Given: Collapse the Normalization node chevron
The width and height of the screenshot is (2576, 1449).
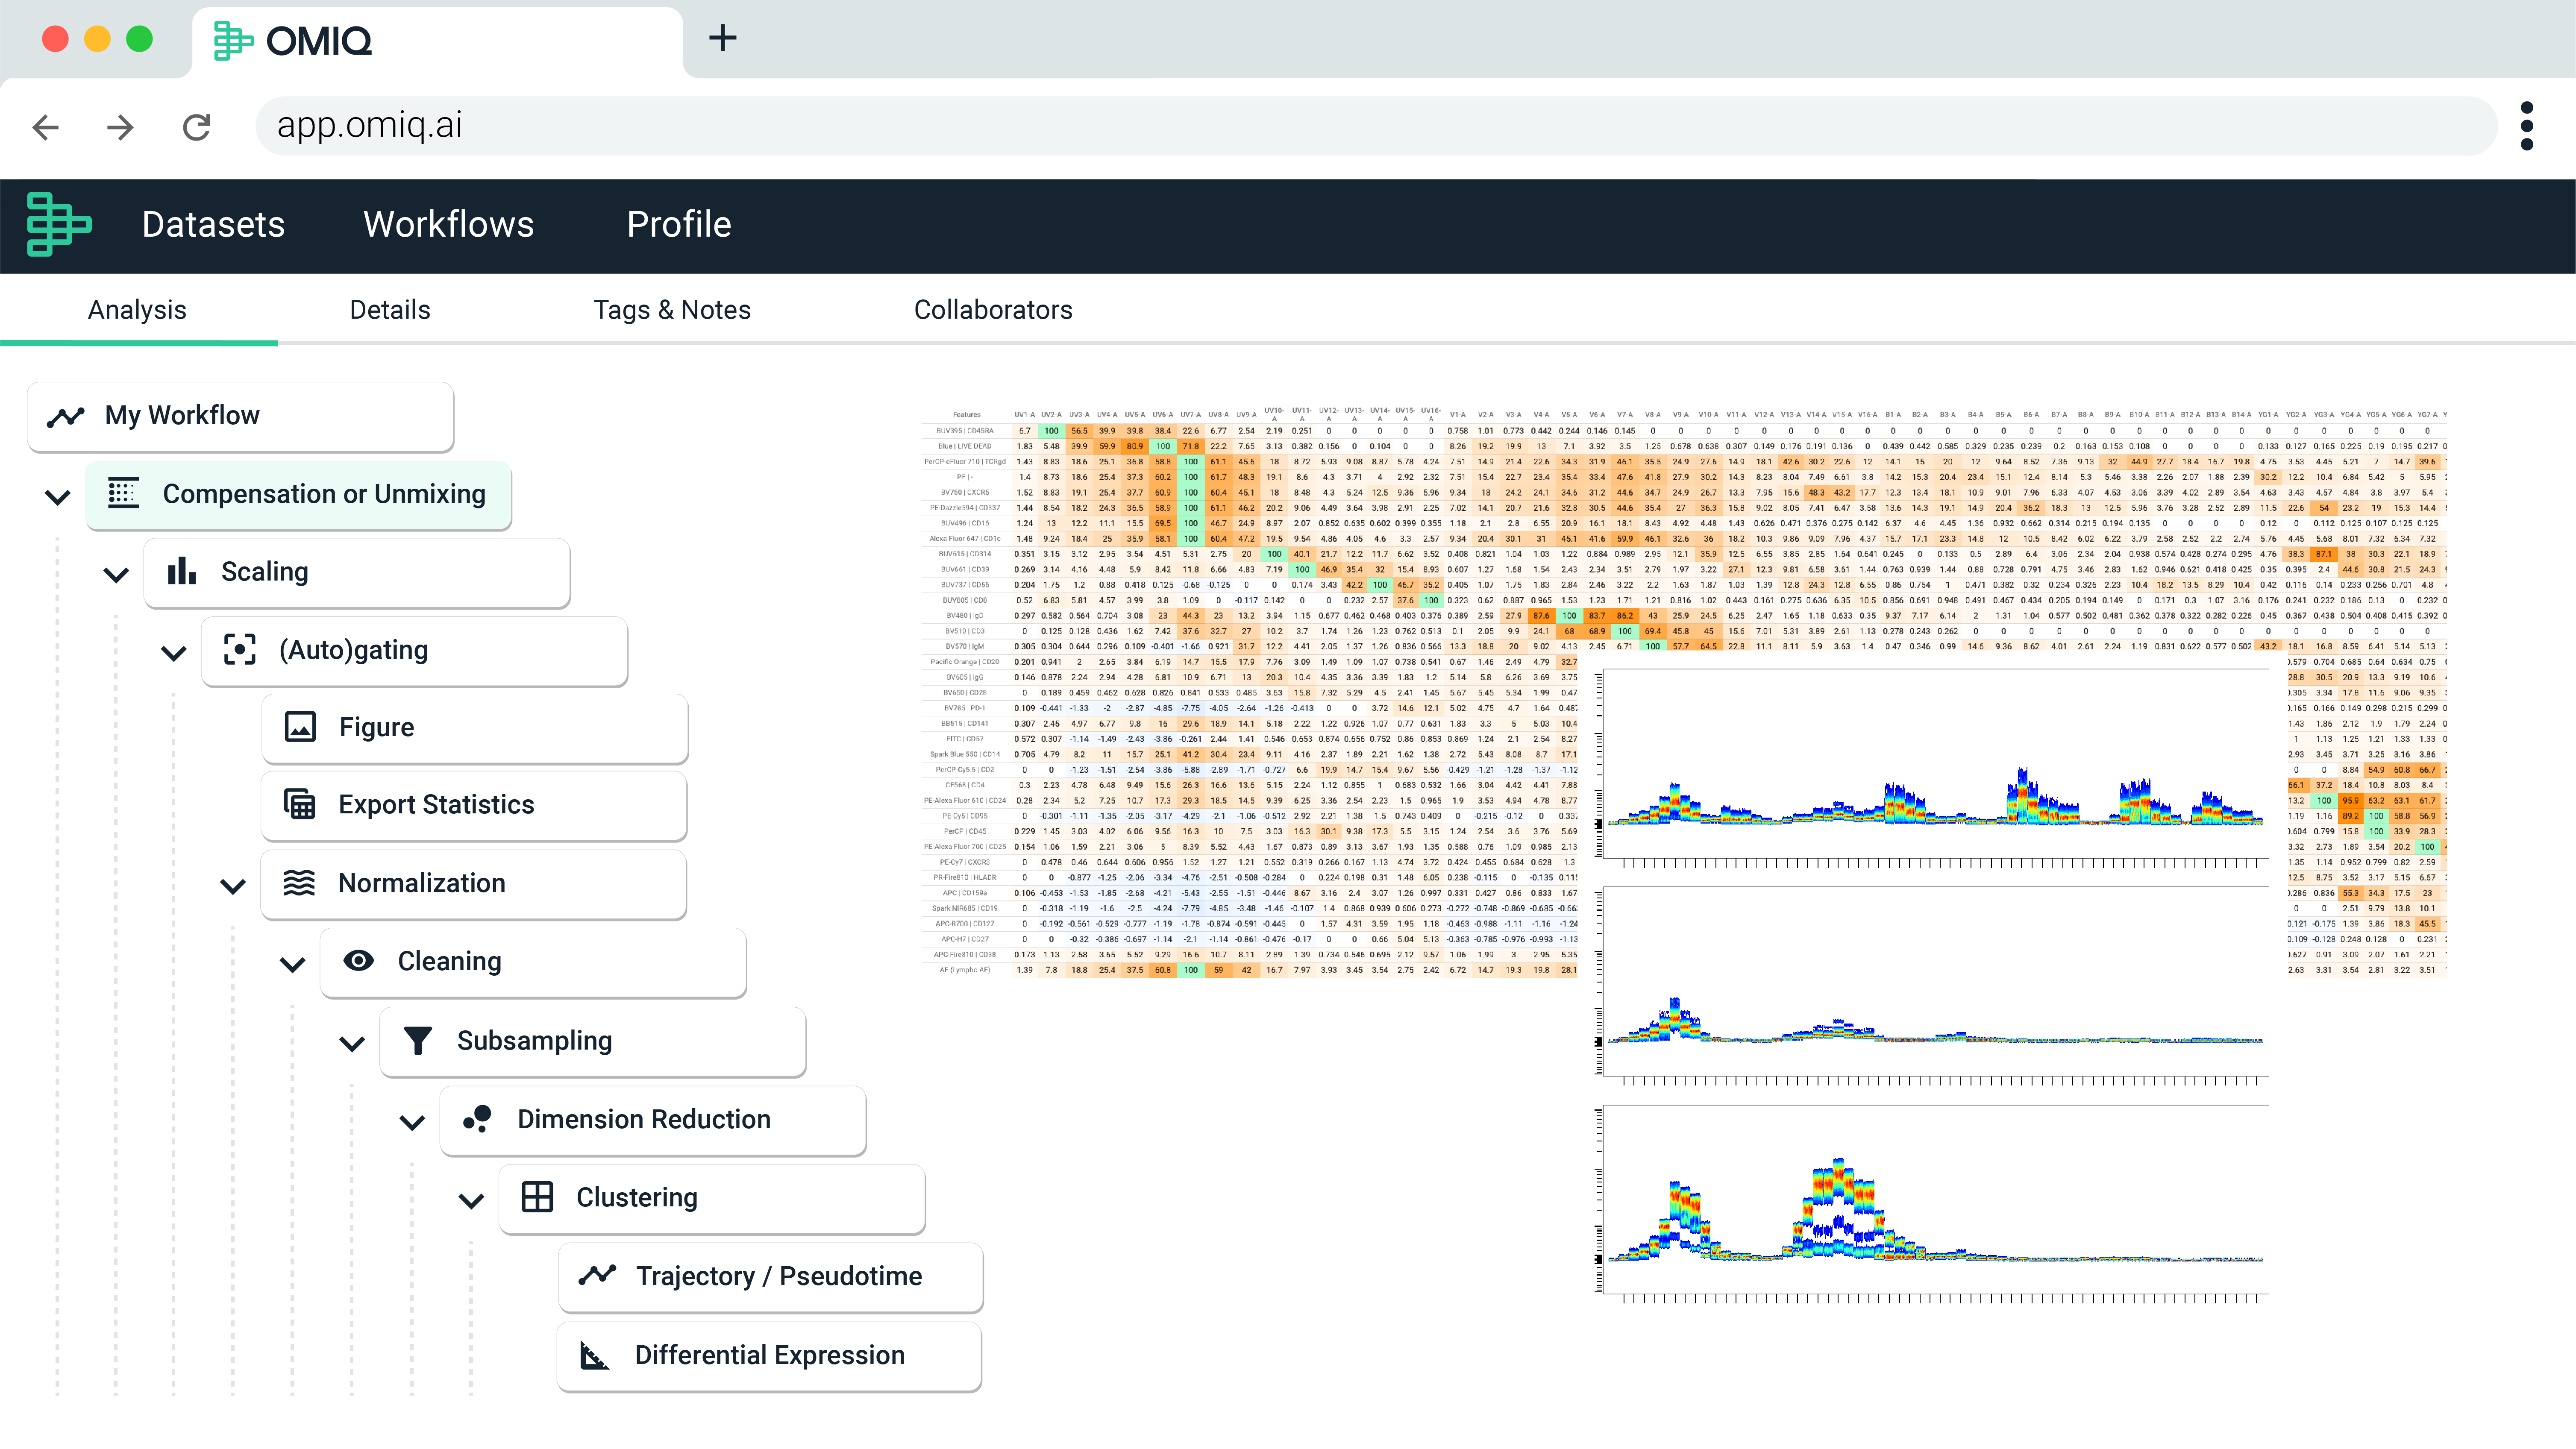Looking at the screenshot, I should (233, 885).
